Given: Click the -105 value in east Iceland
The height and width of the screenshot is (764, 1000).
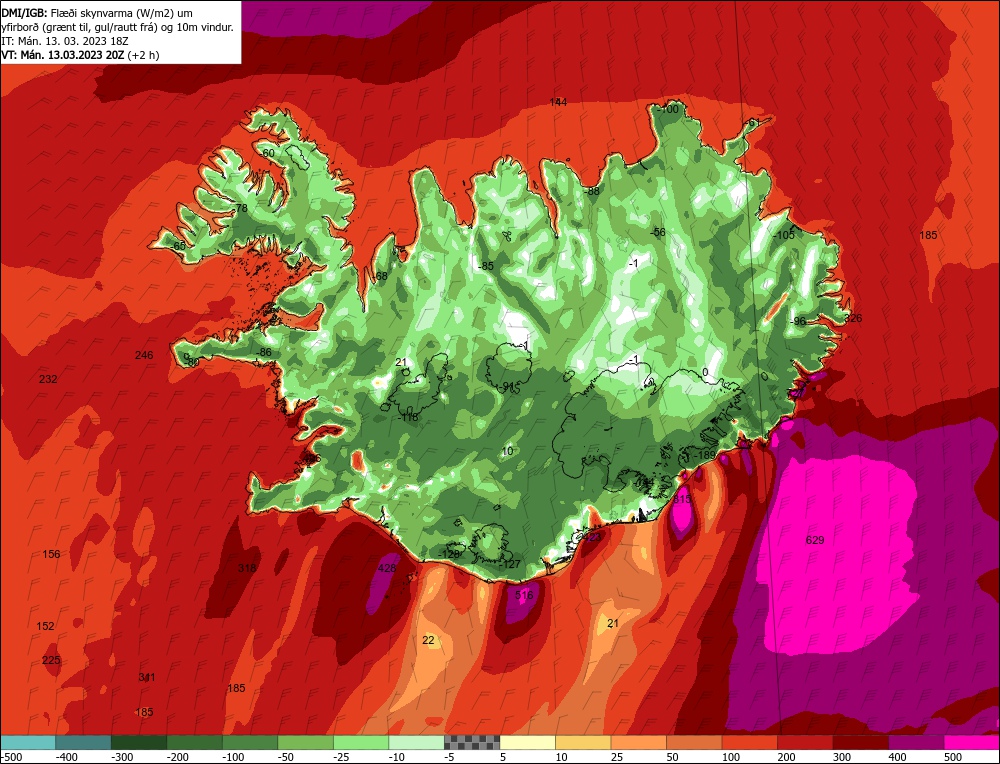Looking at the screenshot, I should click(x=784, y=235).
